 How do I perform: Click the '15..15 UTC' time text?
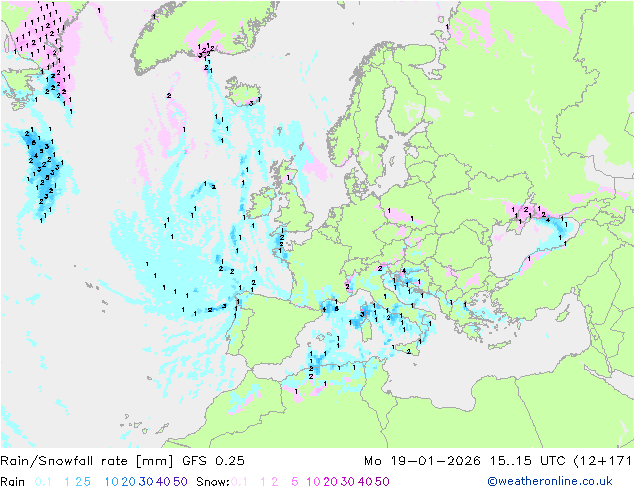[528, 461]
